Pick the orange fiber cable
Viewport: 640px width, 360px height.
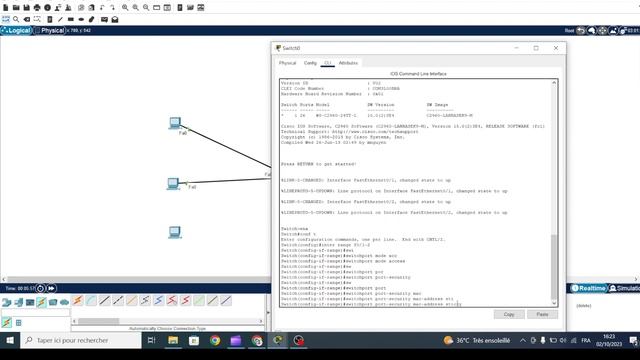(131, 301)
